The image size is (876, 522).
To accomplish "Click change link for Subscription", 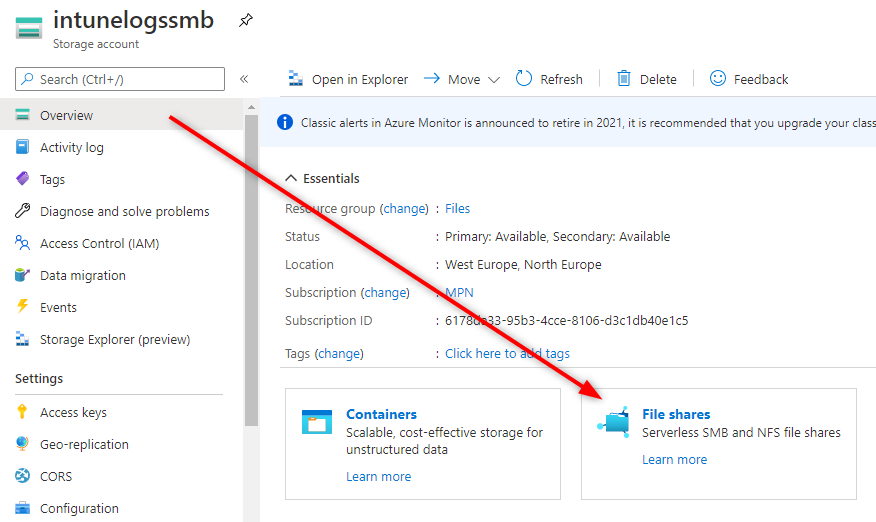I will click(385, 292).
